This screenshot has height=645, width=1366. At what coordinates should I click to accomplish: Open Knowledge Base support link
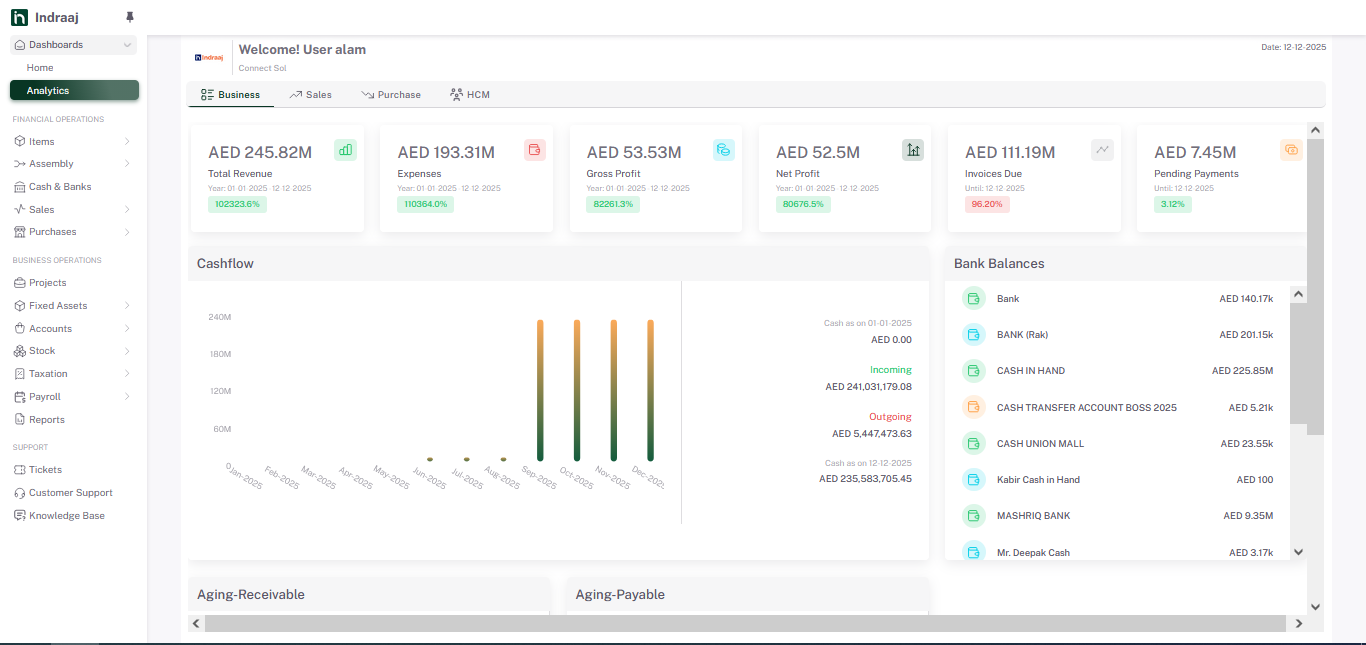click(66, 516)
